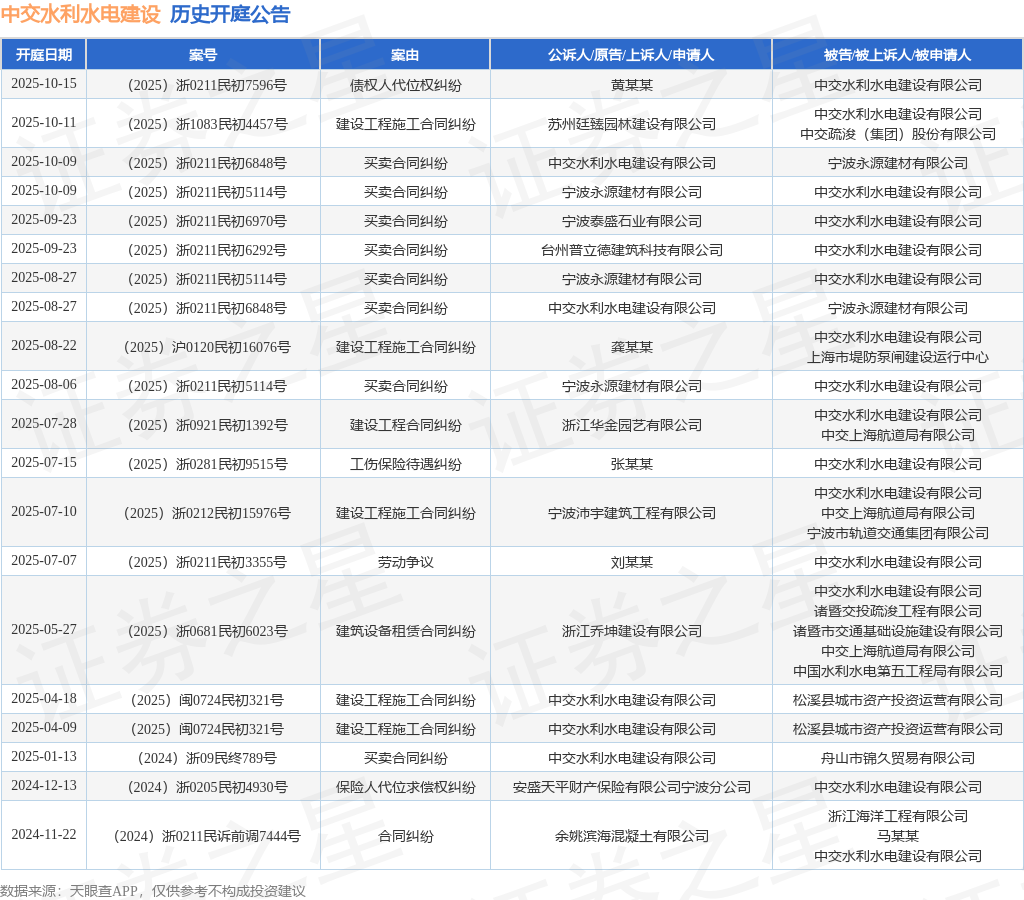The image size is (1024, 900).
Task: Click plaintiff 浙江乔坤建设有限公司
Action: coord(632,631)
